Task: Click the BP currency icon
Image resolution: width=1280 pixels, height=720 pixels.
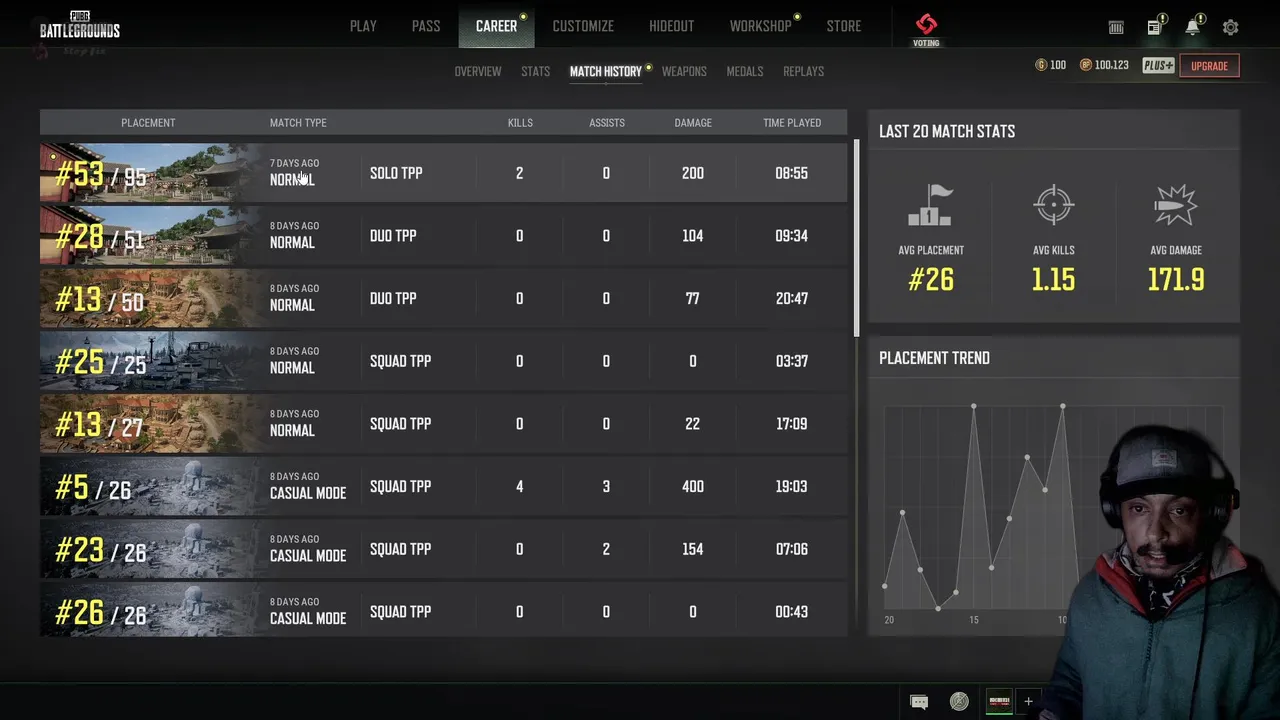Action: point(1085,65)
